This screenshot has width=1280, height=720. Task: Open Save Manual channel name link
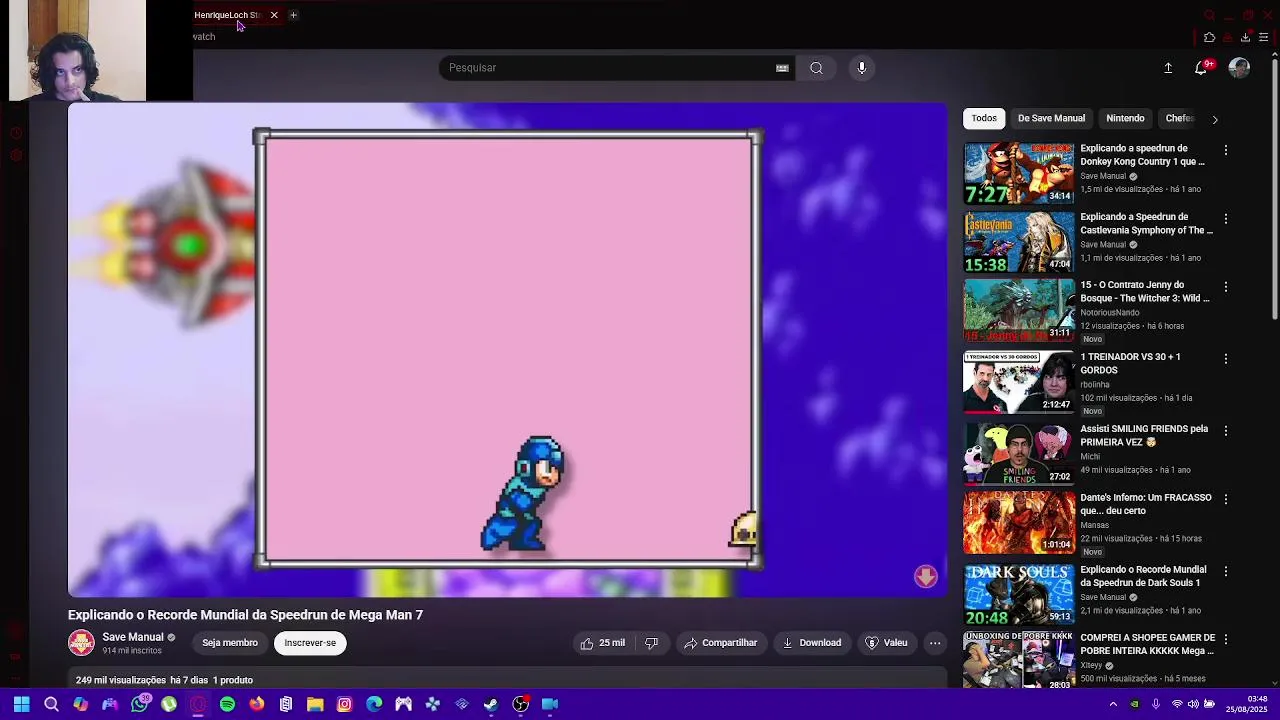coord(132,637)
